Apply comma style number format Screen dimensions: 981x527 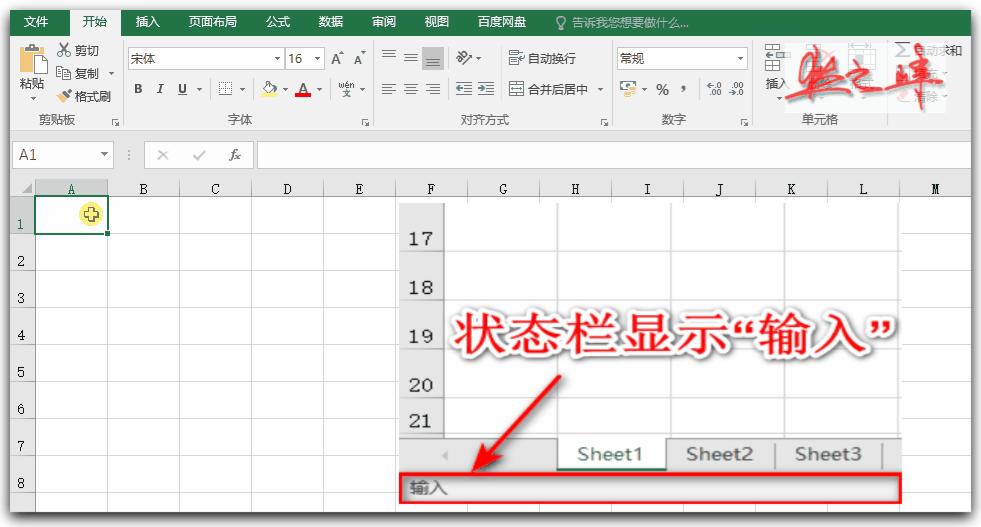tap(683, 90)
